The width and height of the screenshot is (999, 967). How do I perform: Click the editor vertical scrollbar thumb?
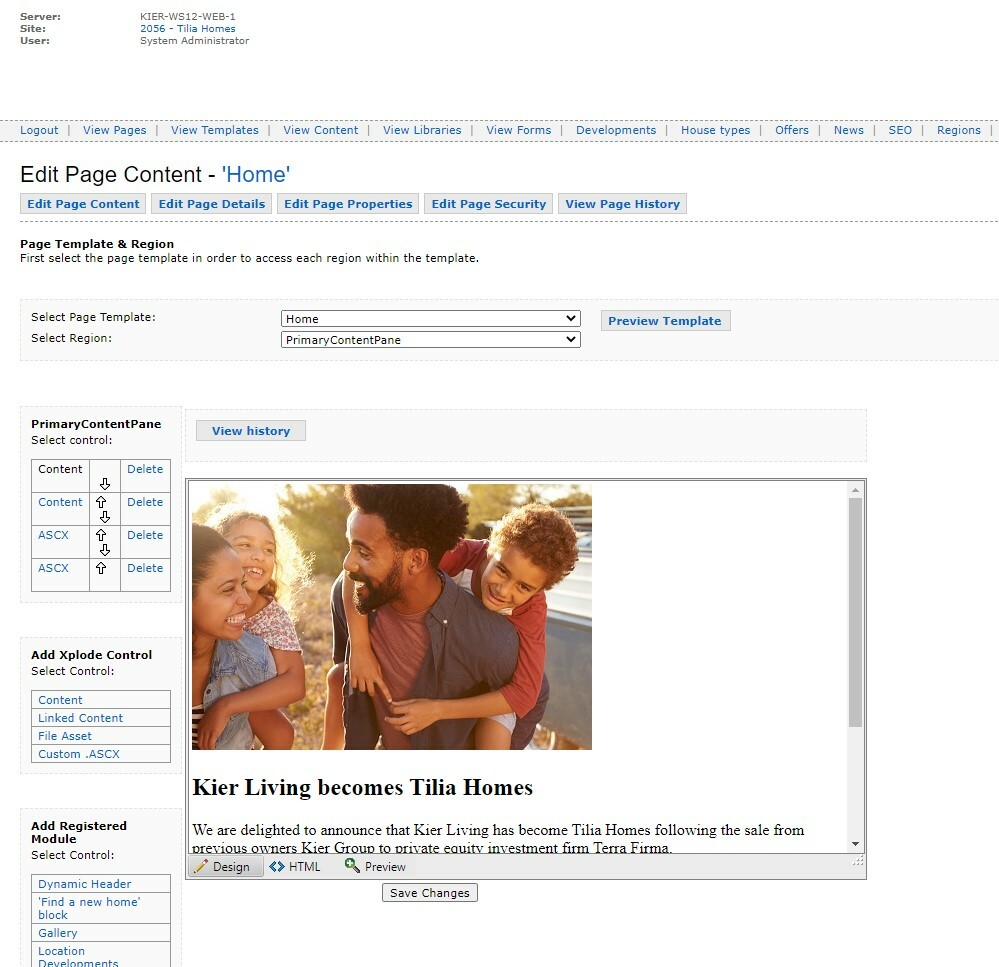pyautogui.click(x=855, y=612)
